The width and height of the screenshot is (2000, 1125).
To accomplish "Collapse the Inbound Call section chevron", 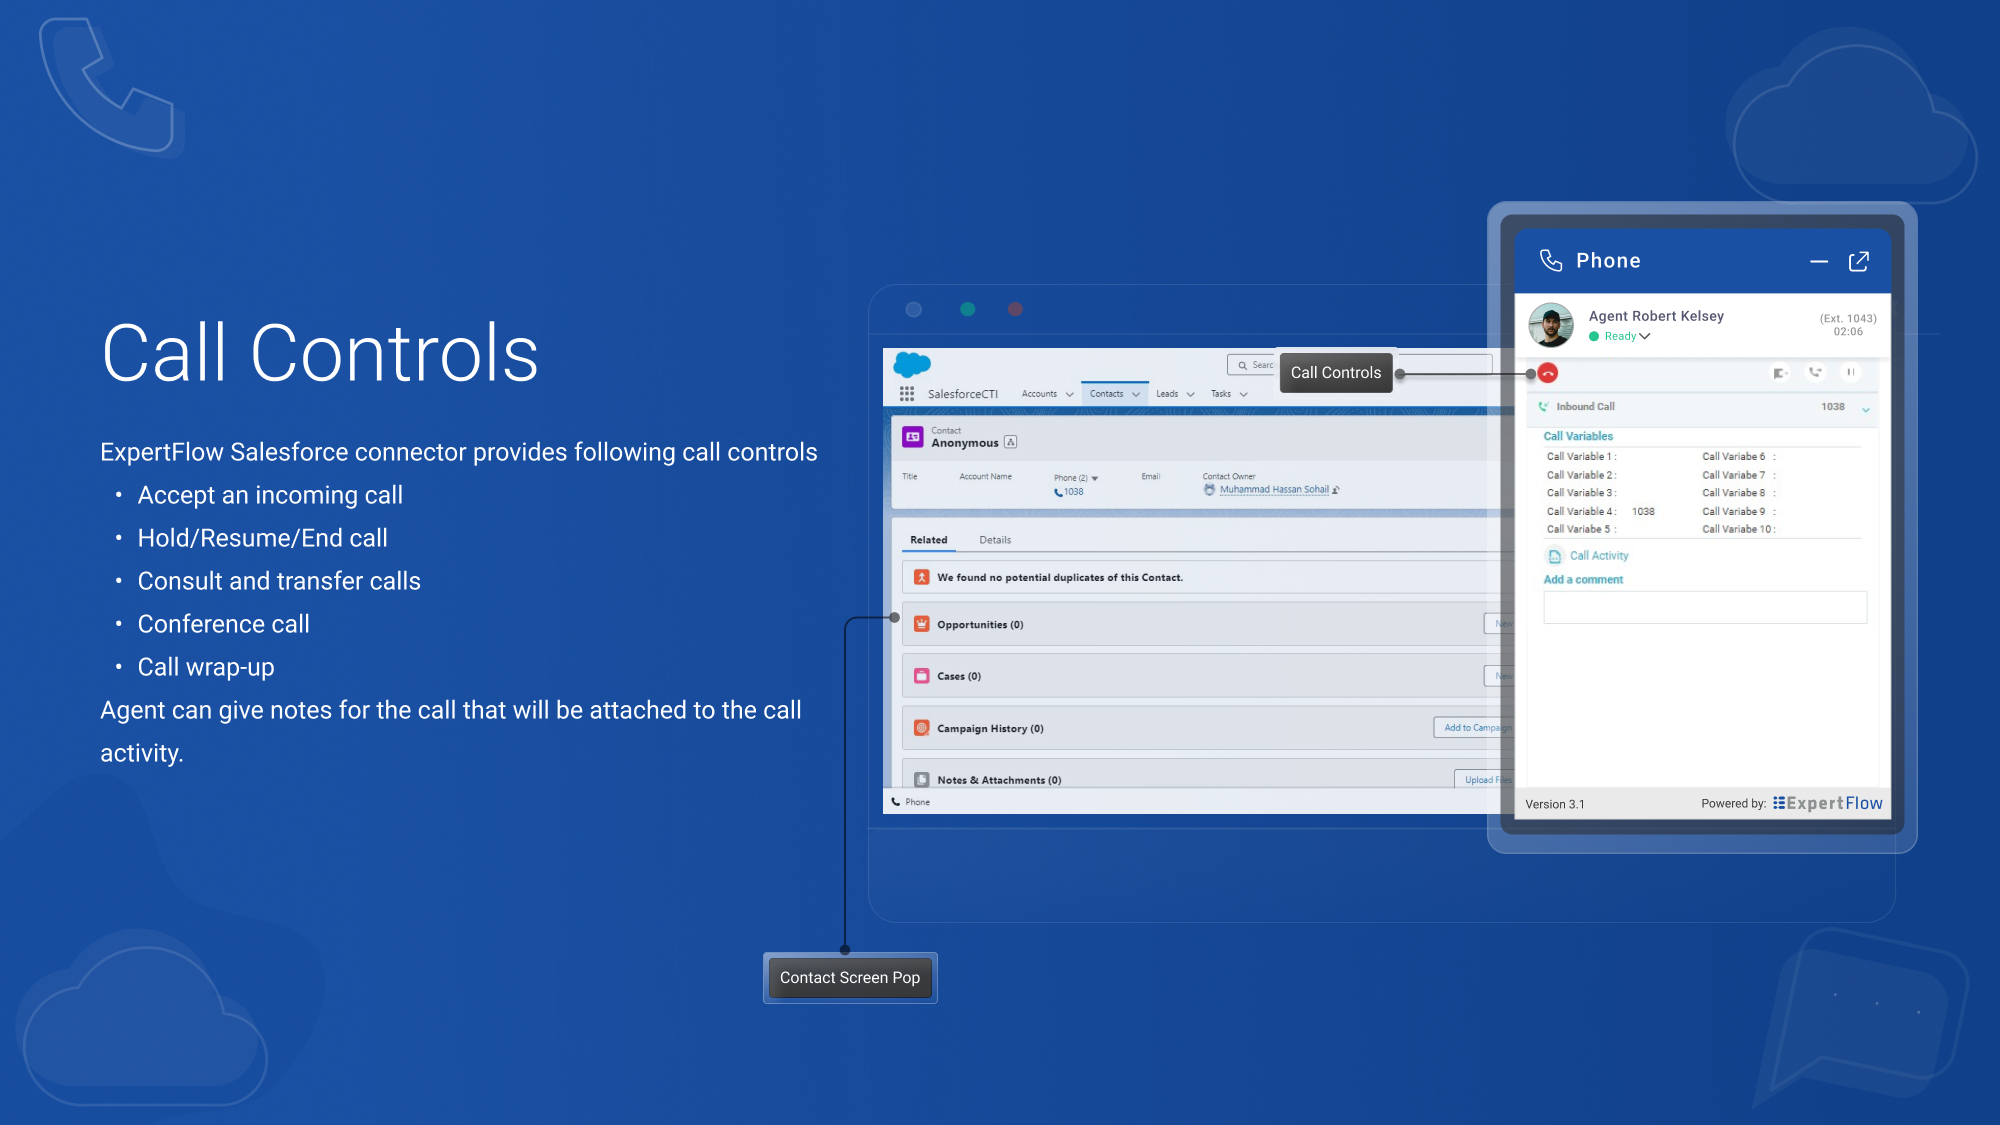I will (x=1866, y=410).
